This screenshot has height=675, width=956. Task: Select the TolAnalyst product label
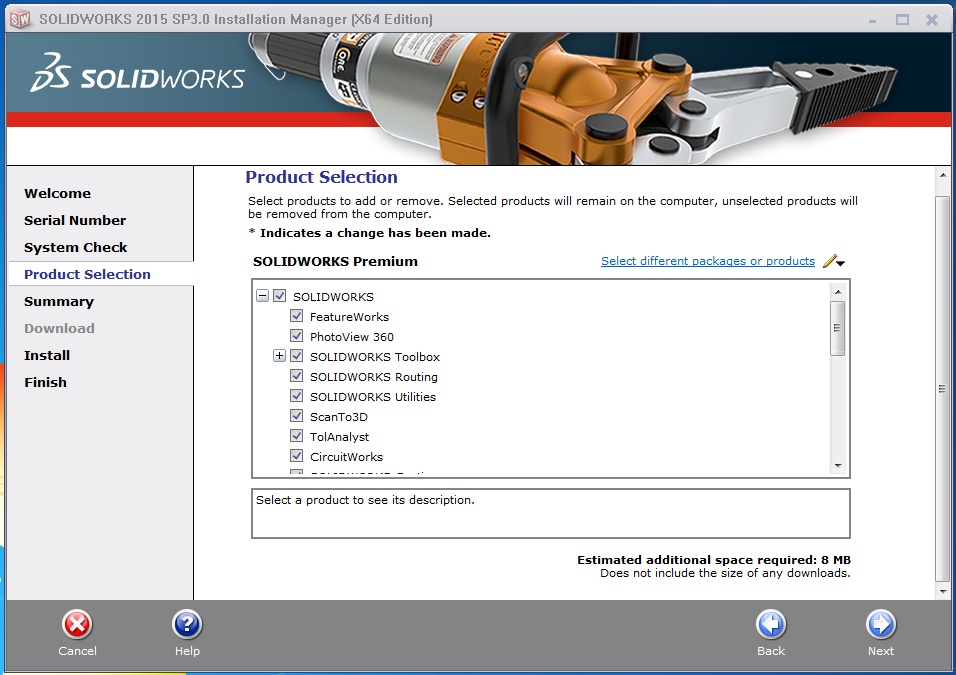340,437
